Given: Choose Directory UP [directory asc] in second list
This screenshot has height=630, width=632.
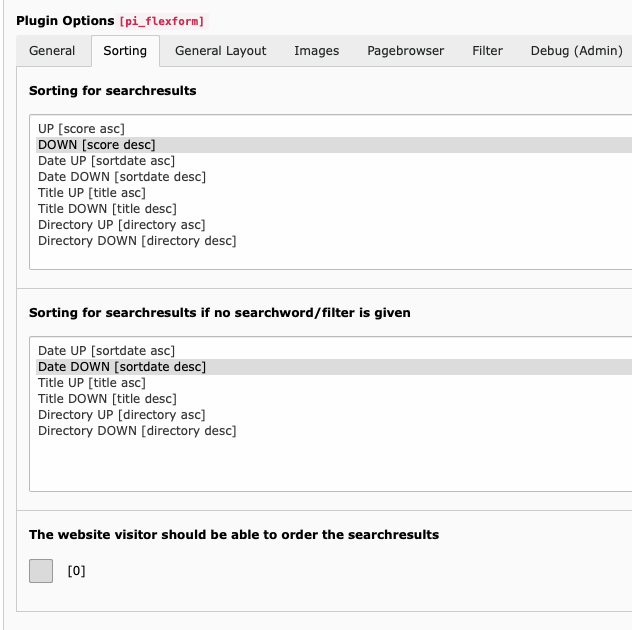Looking at the screenshot, I should pyautogui.click(x=121, y=415).
